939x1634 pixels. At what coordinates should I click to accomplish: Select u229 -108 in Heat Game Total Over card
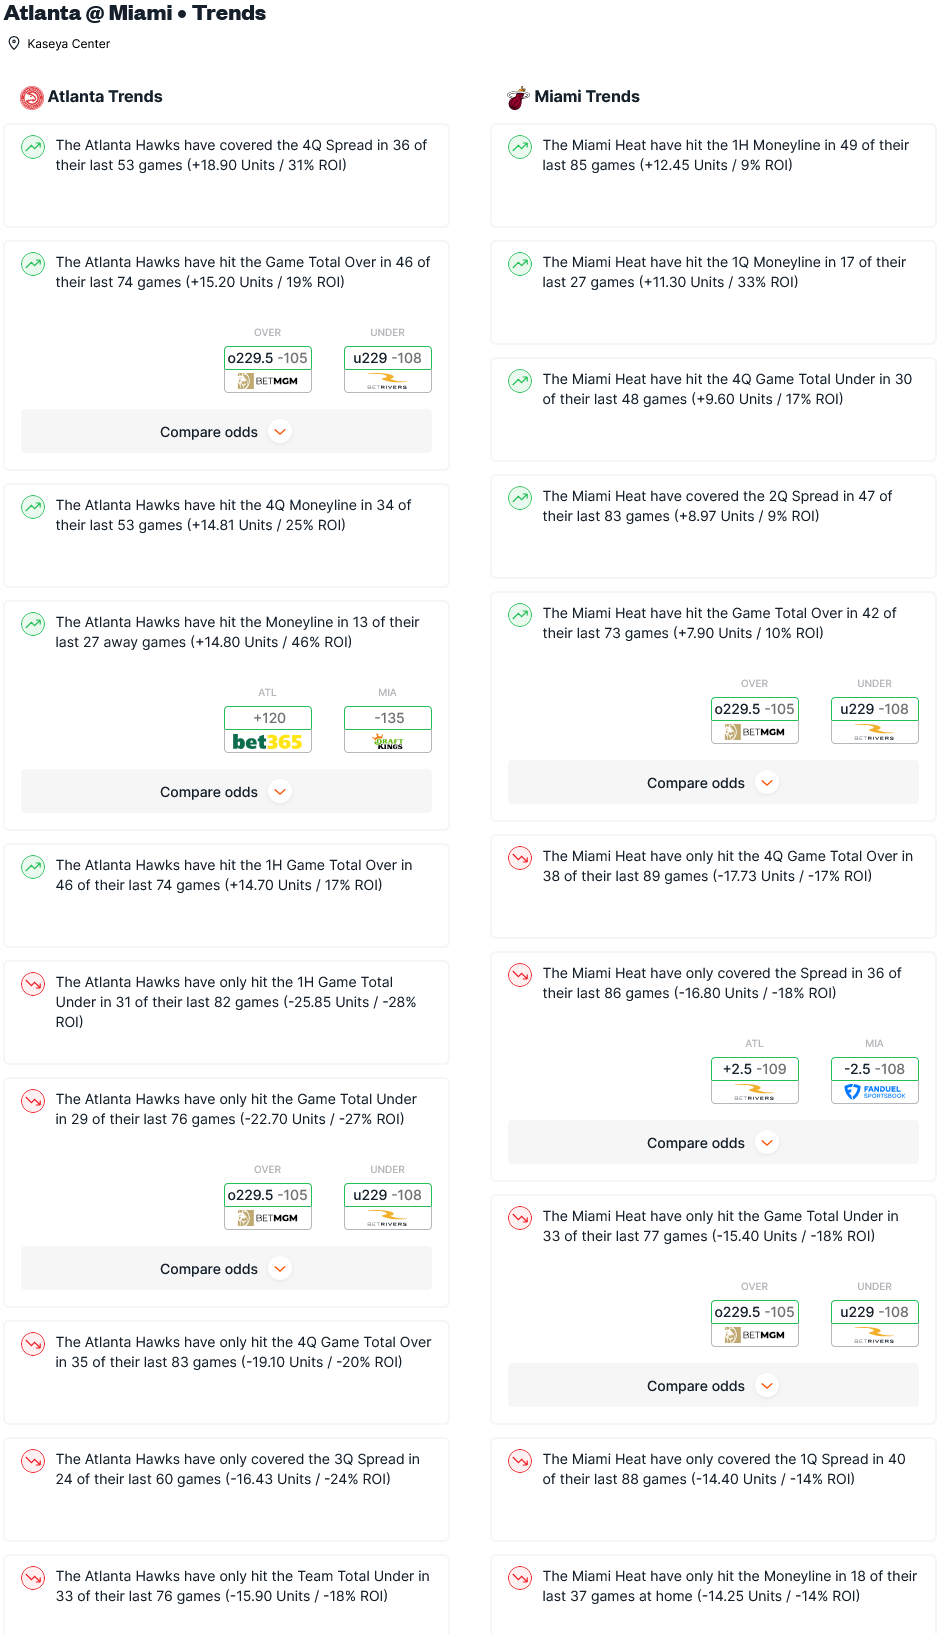[875, 709]
